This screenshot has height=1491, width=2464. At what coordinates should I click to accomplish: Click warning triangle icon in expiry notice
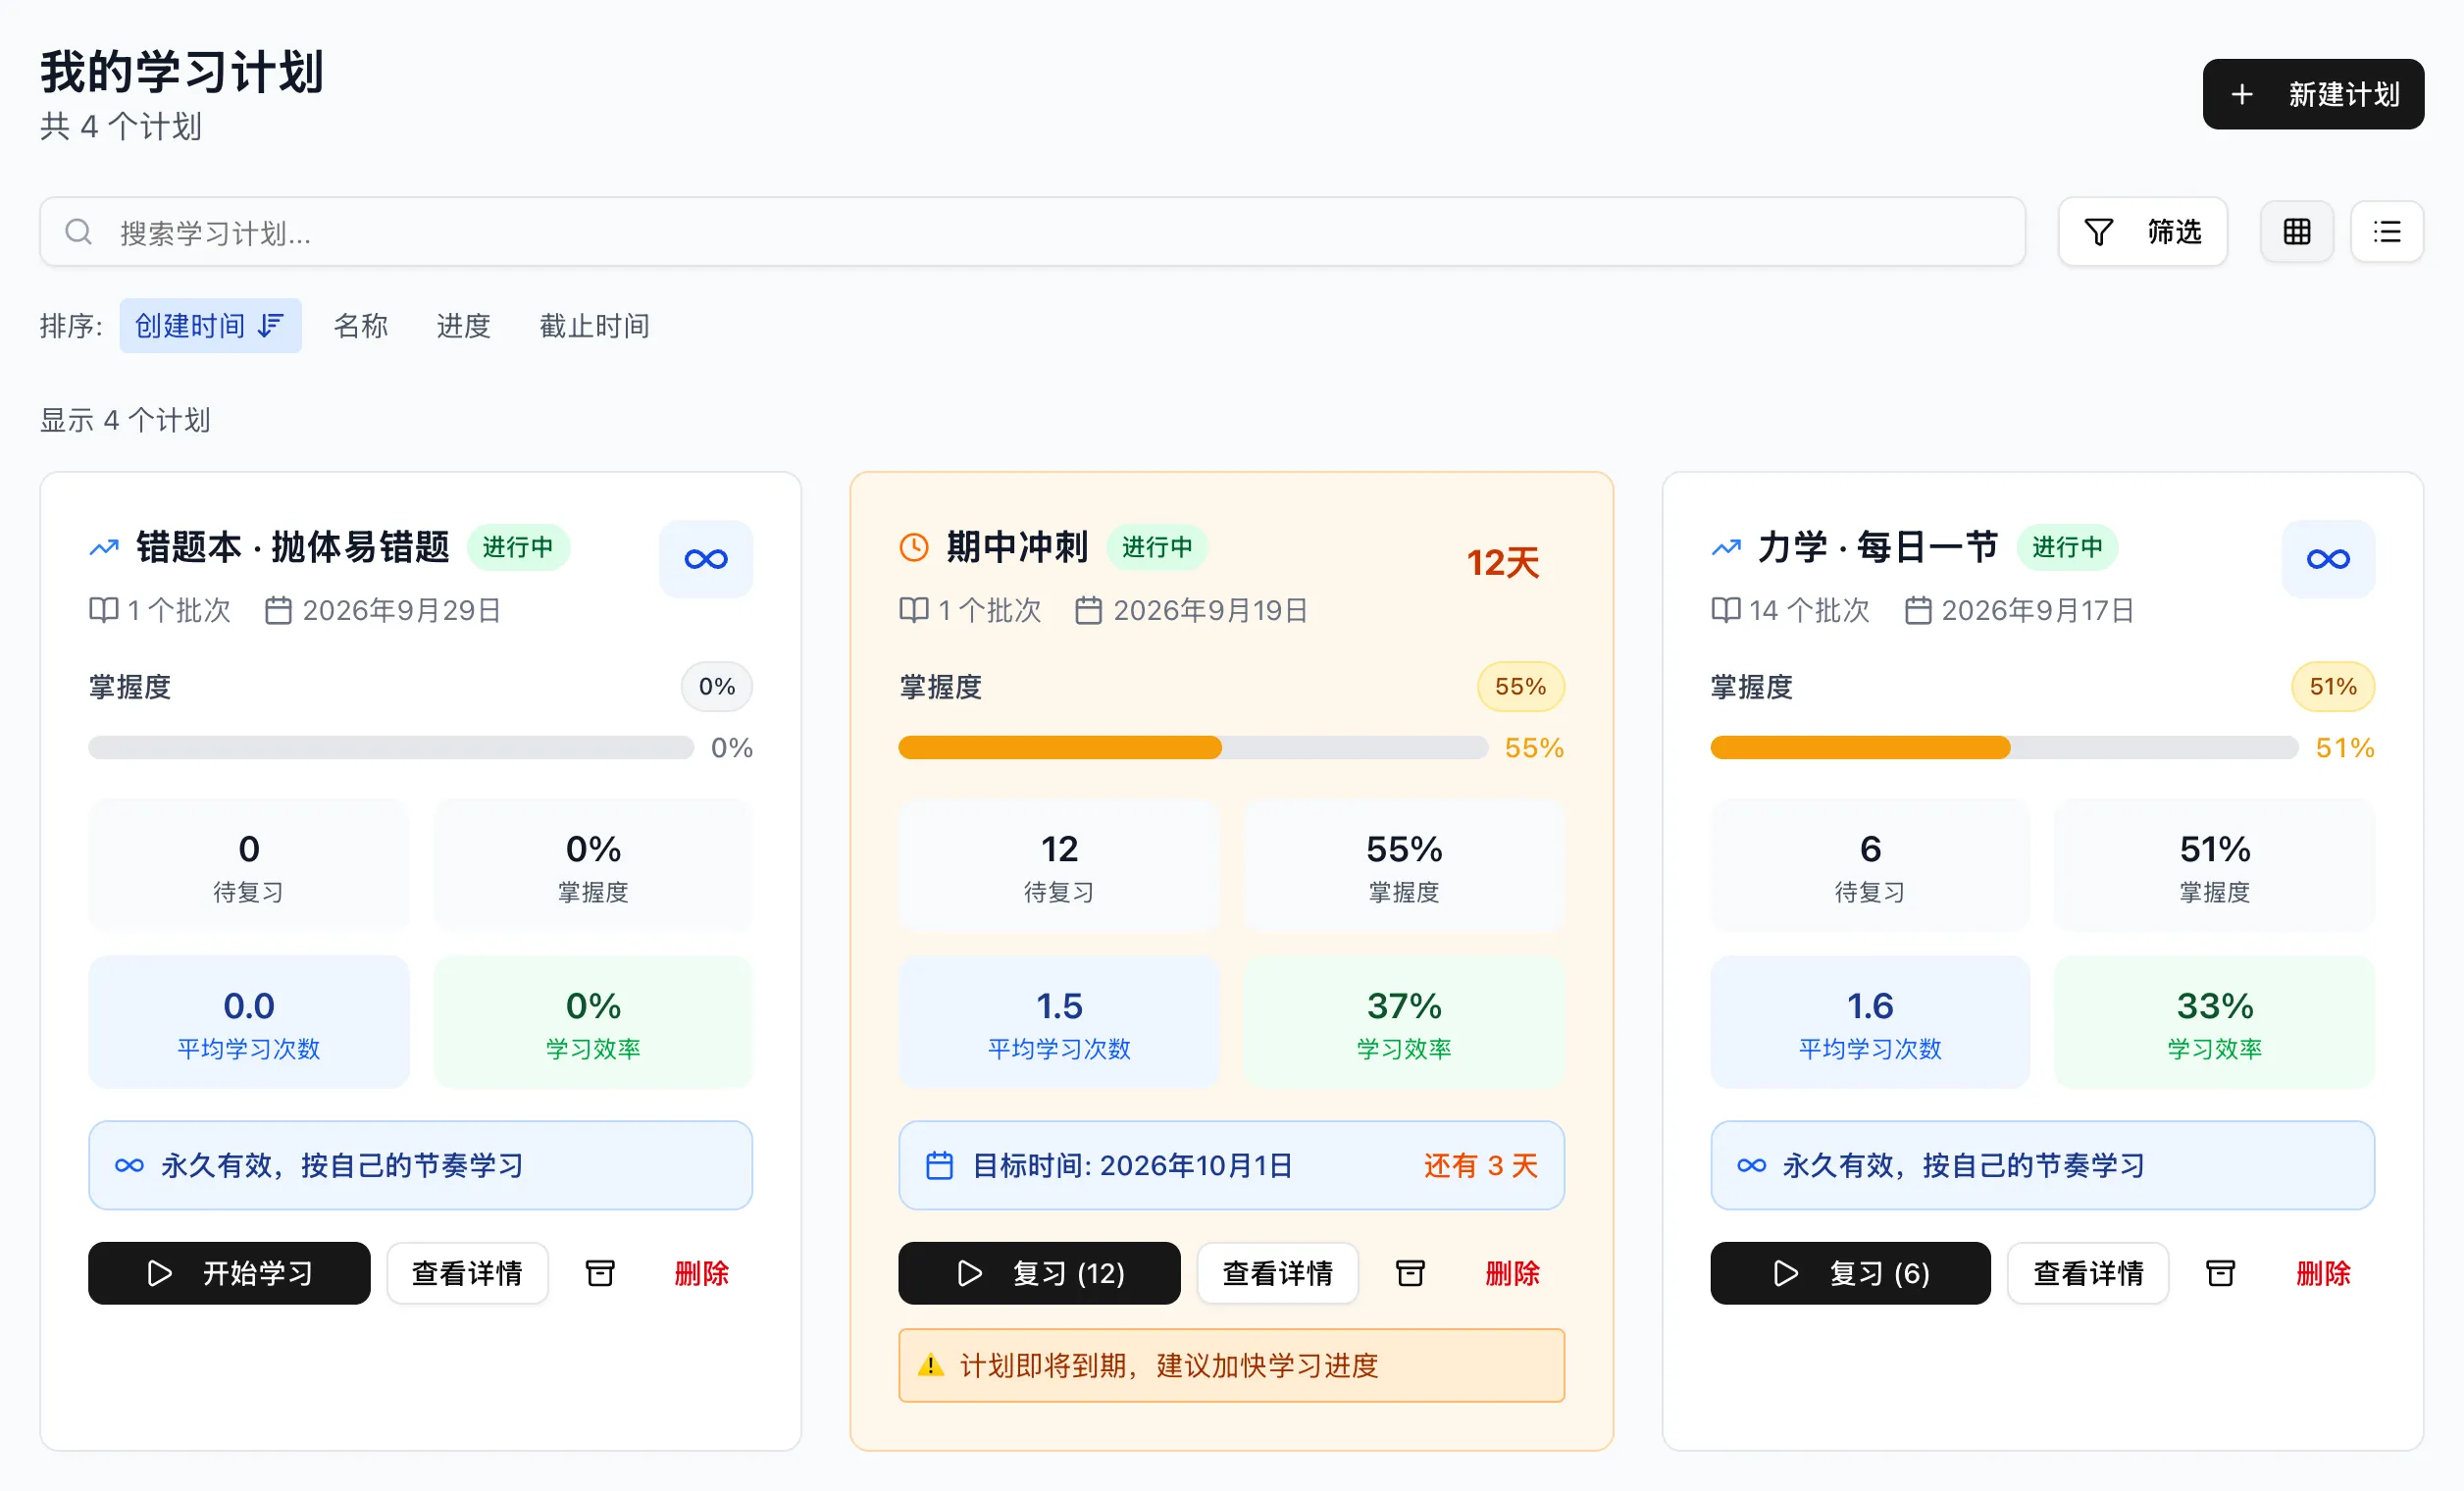coord(930,1365)
